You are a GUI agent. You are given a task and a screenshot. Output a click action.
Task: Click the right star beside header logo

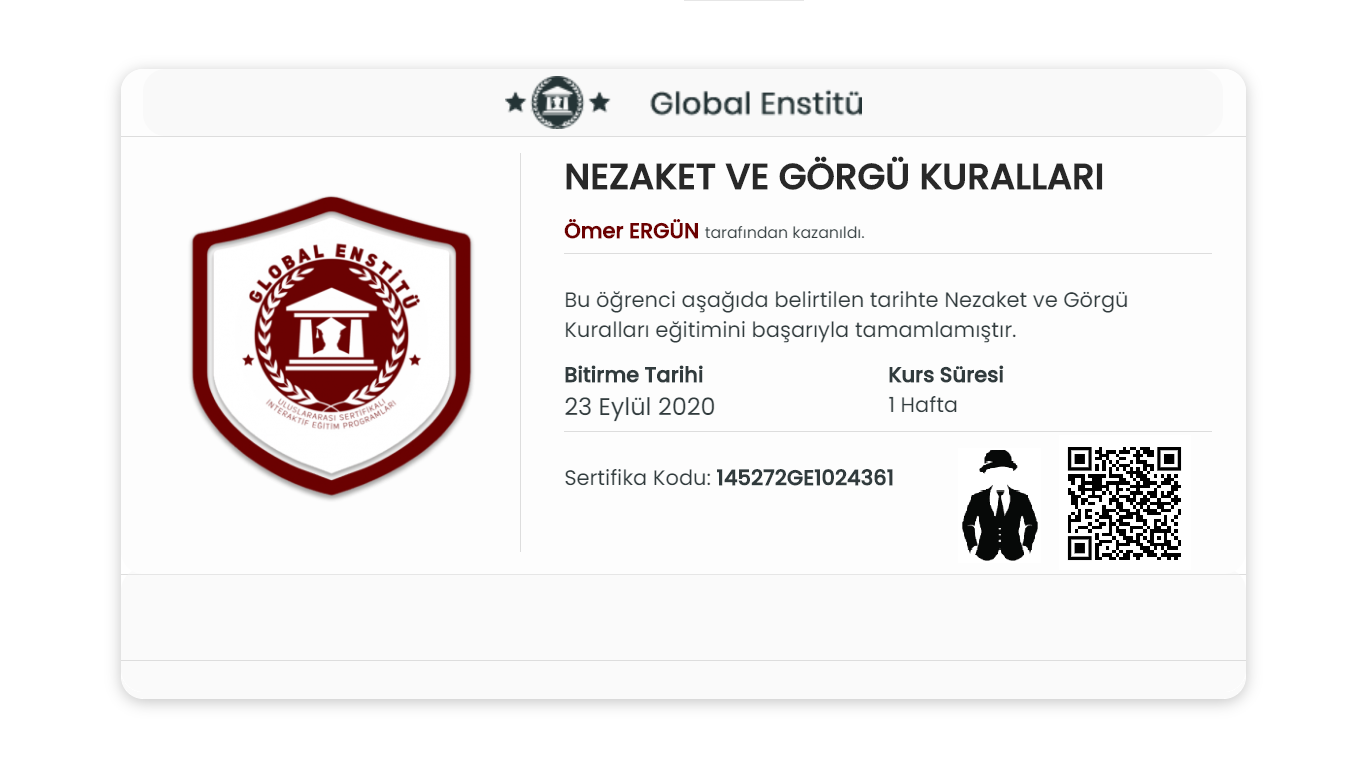click(600, 102)
